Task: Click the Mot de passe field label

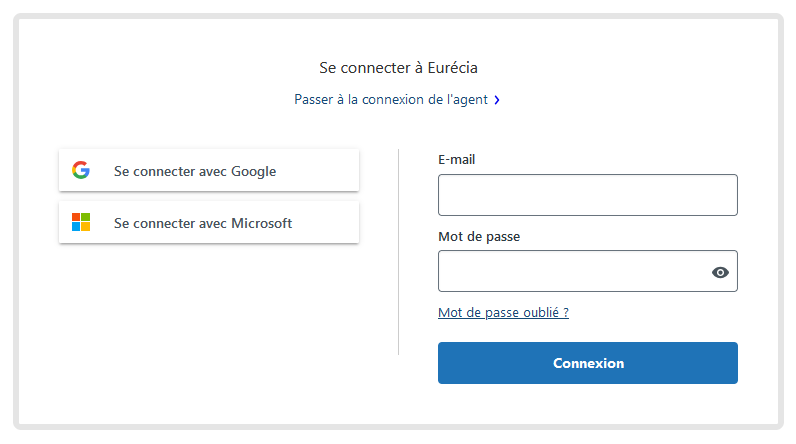Action: click(479, 236)
